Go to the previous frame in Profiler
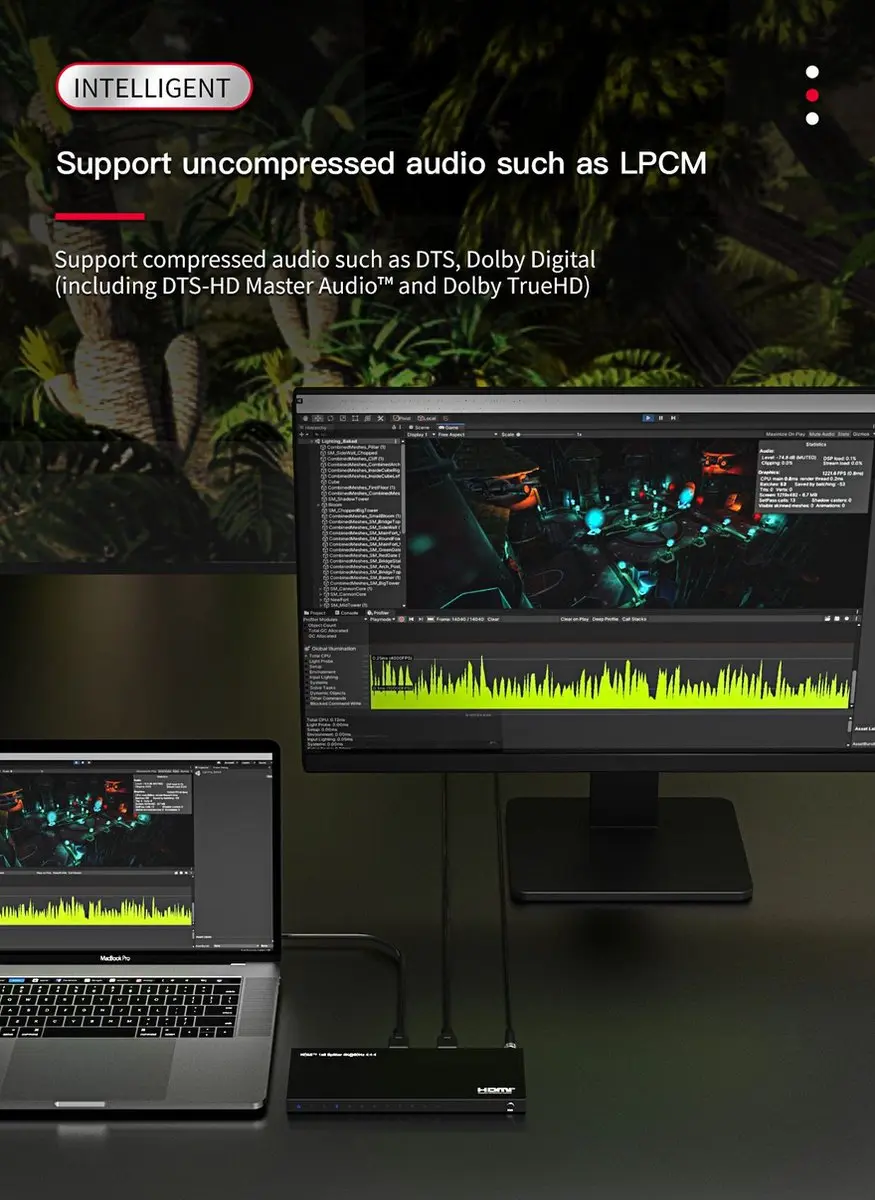875x1200 pixels. (411, 619)
